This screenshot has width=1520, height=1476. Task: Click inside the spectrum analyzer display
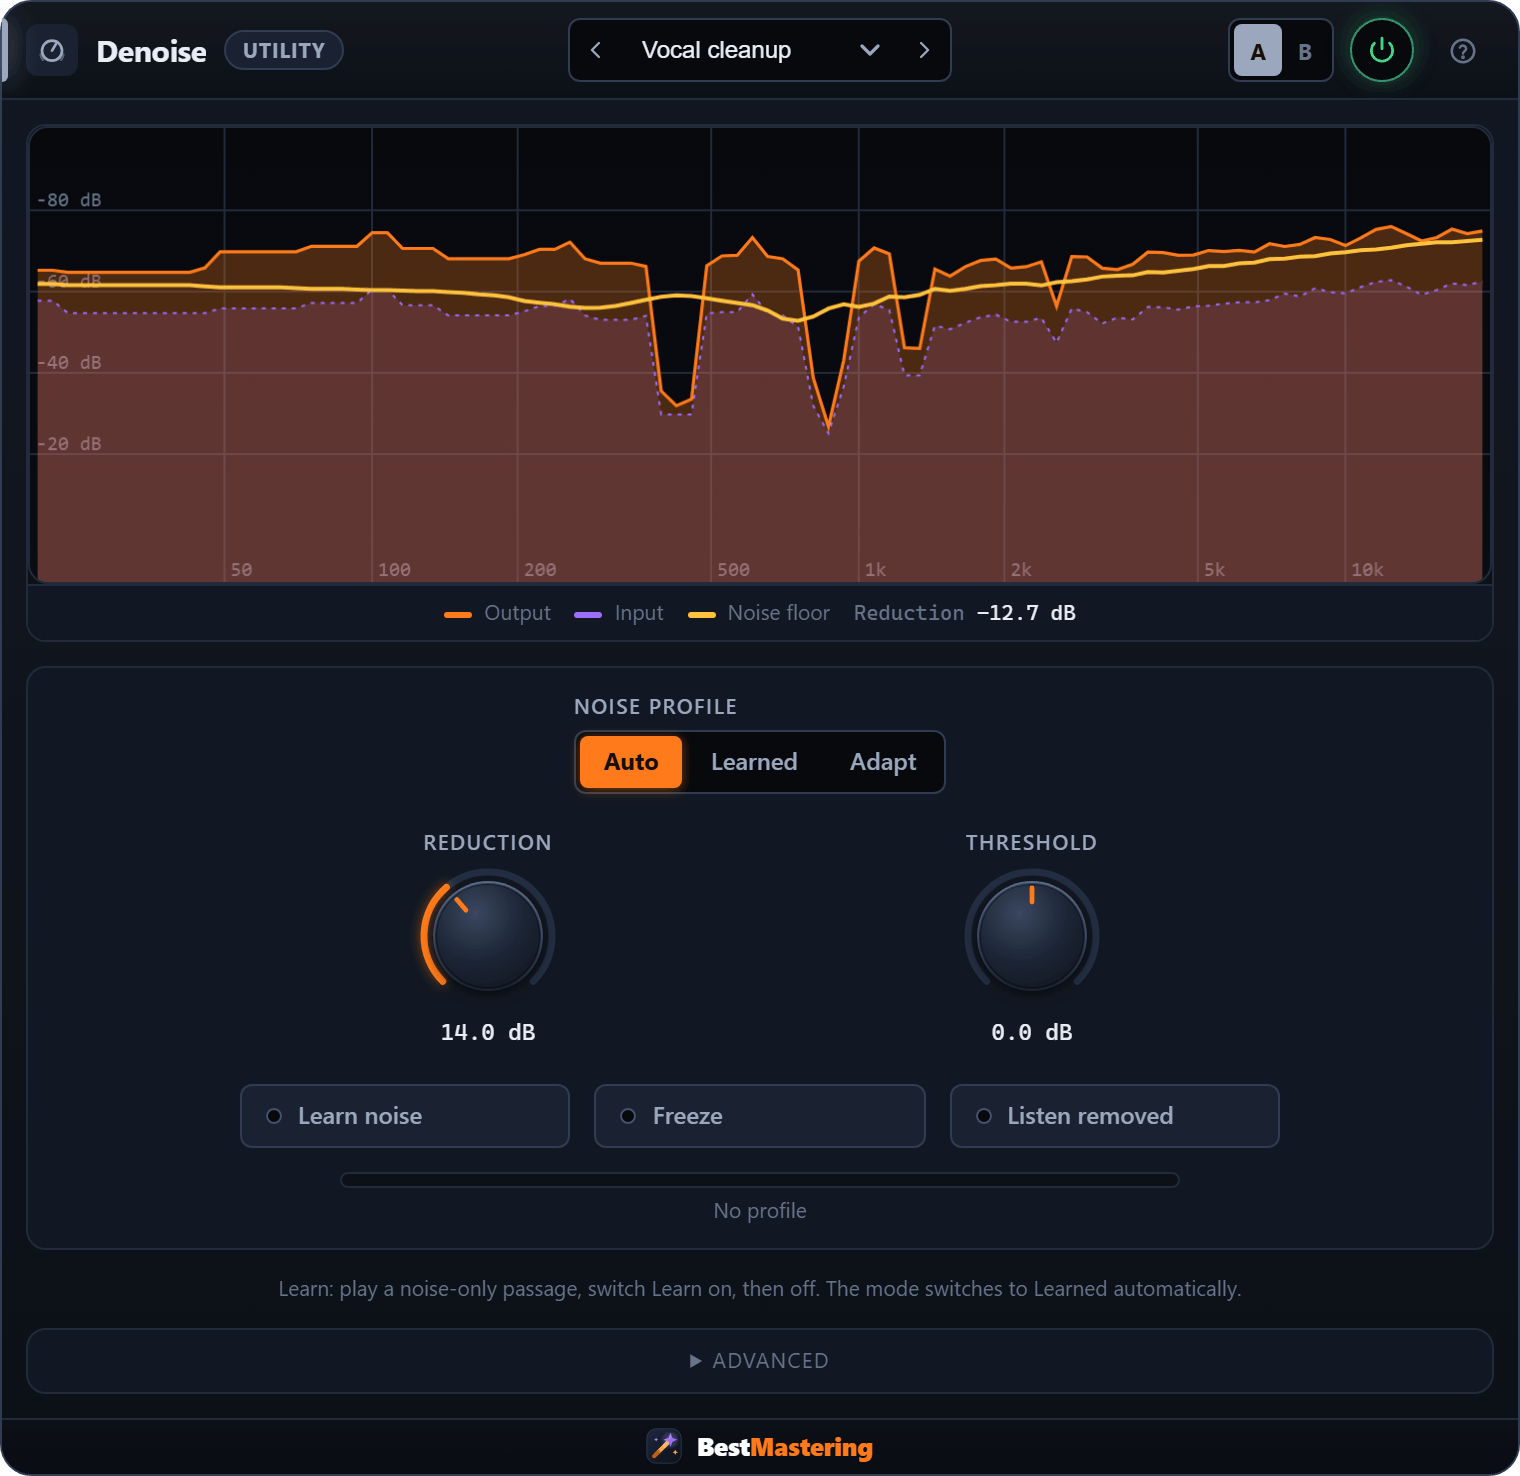760,354
